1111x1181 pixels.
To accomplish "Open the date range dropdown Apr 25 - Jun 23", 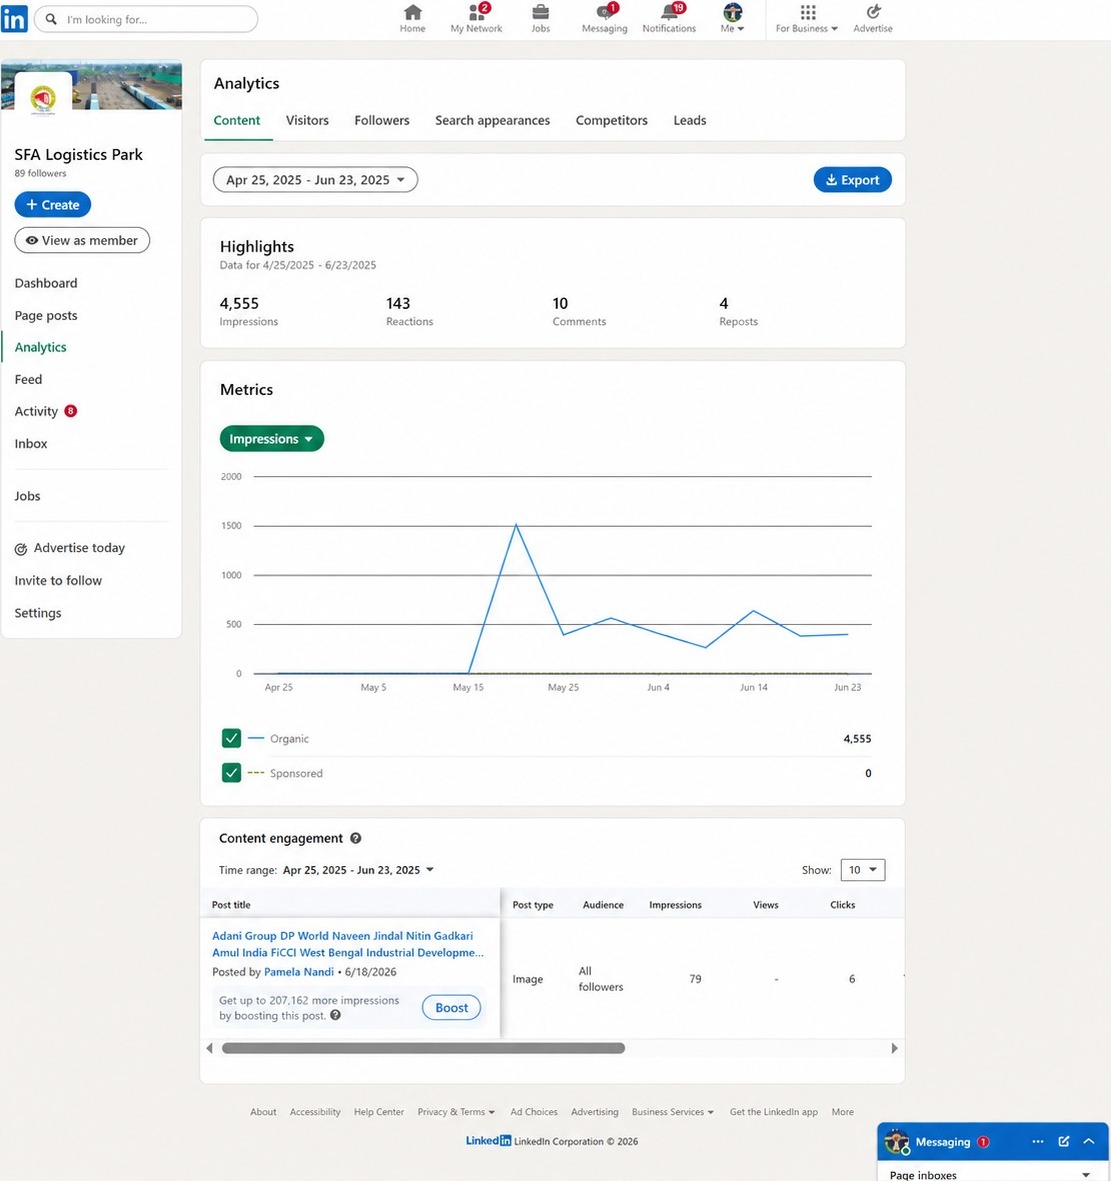I will [316, 180].
